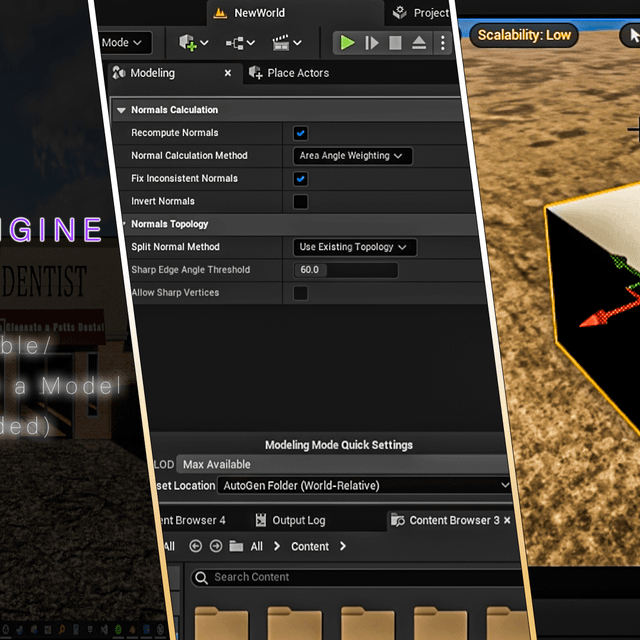Click the green Play button

347,43
